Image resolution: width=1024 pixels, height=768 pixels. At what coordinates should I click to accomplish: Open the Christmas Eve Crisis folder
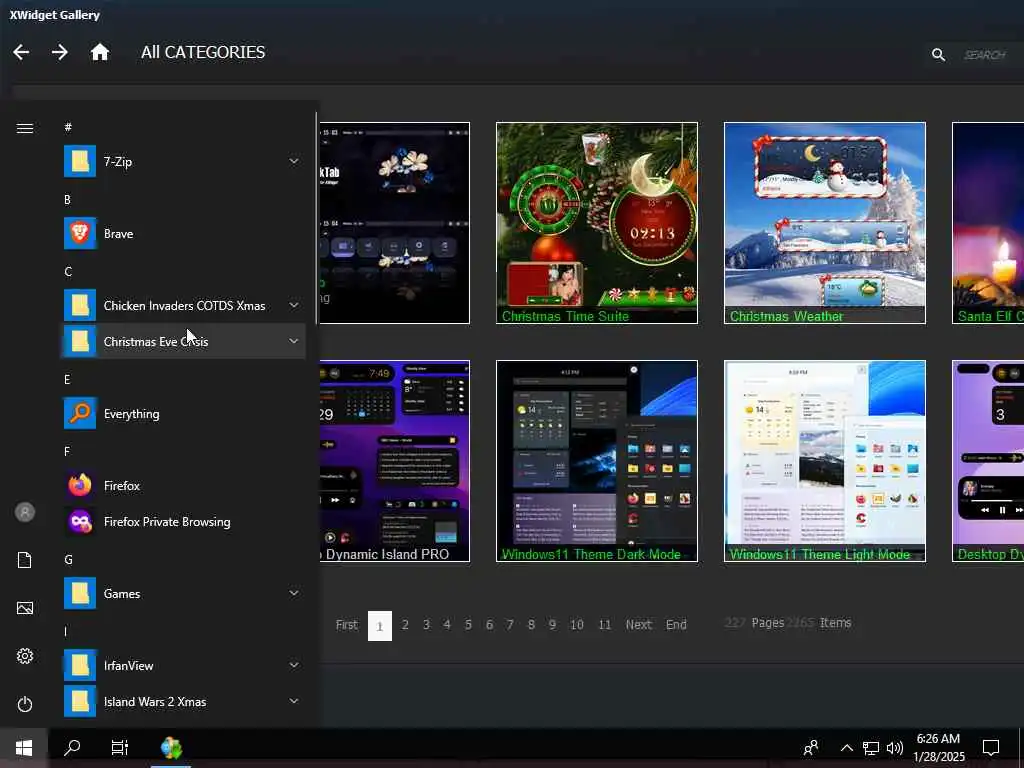pos(183,342)
